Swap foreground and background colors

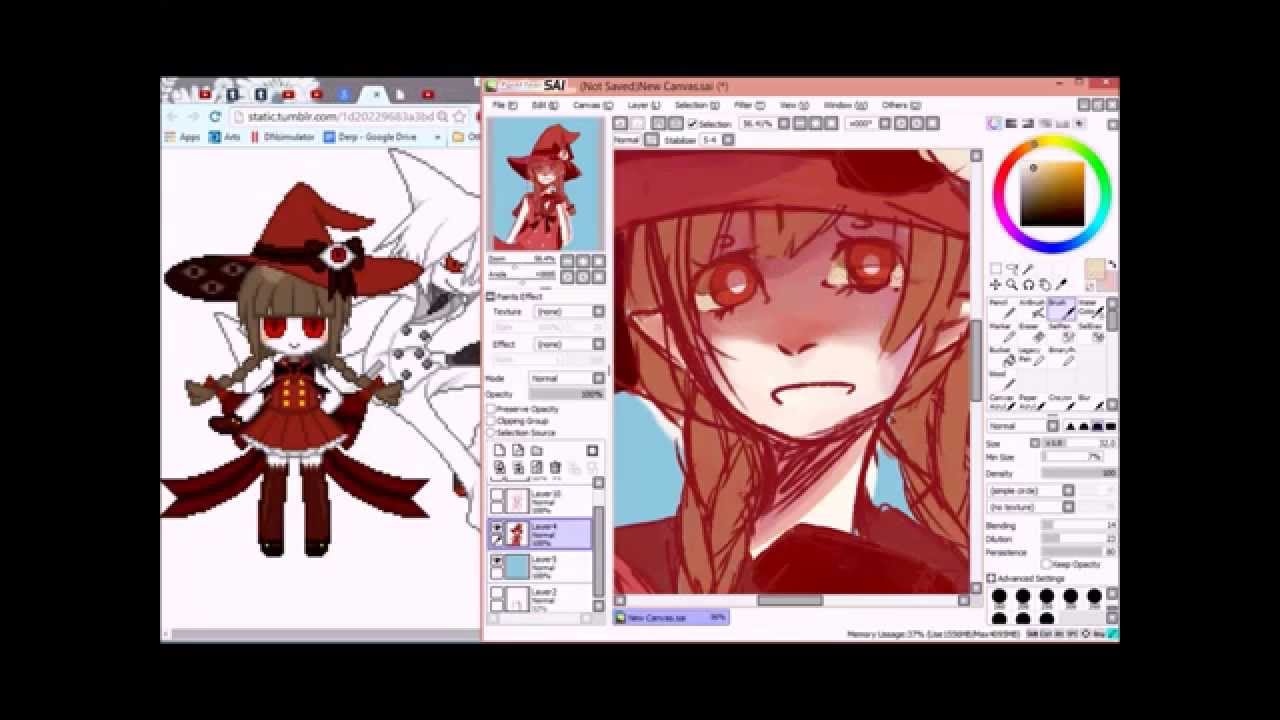1112,265
